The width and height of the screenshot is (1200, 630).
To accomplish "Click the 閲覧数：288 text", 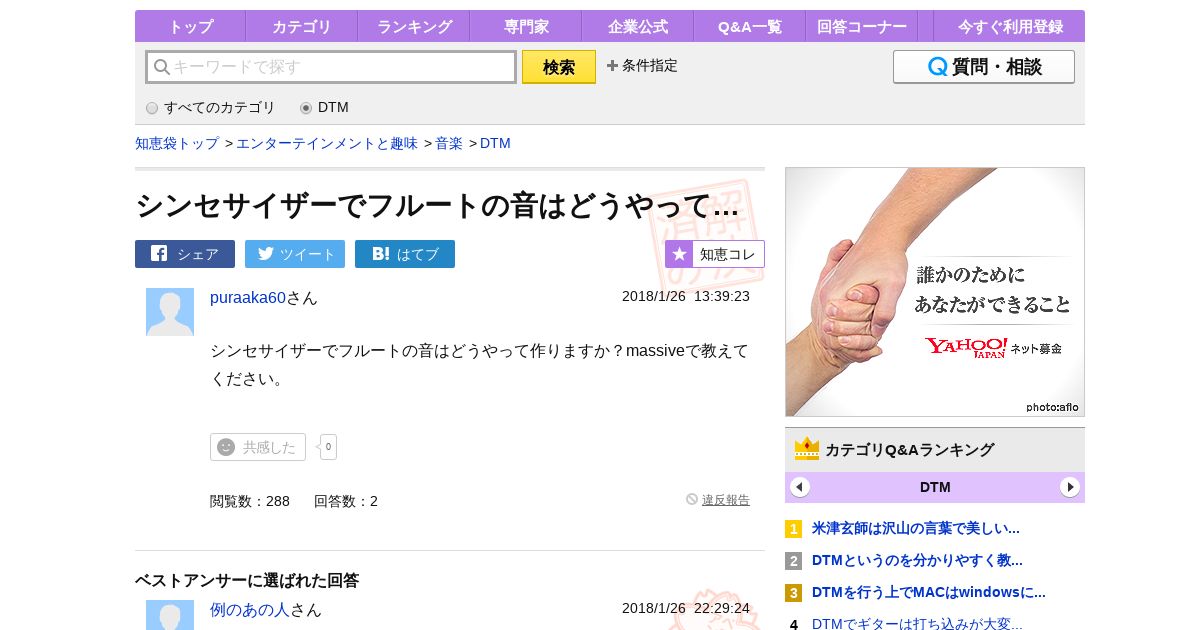I will pyautogui.click(x=250, y=501).
